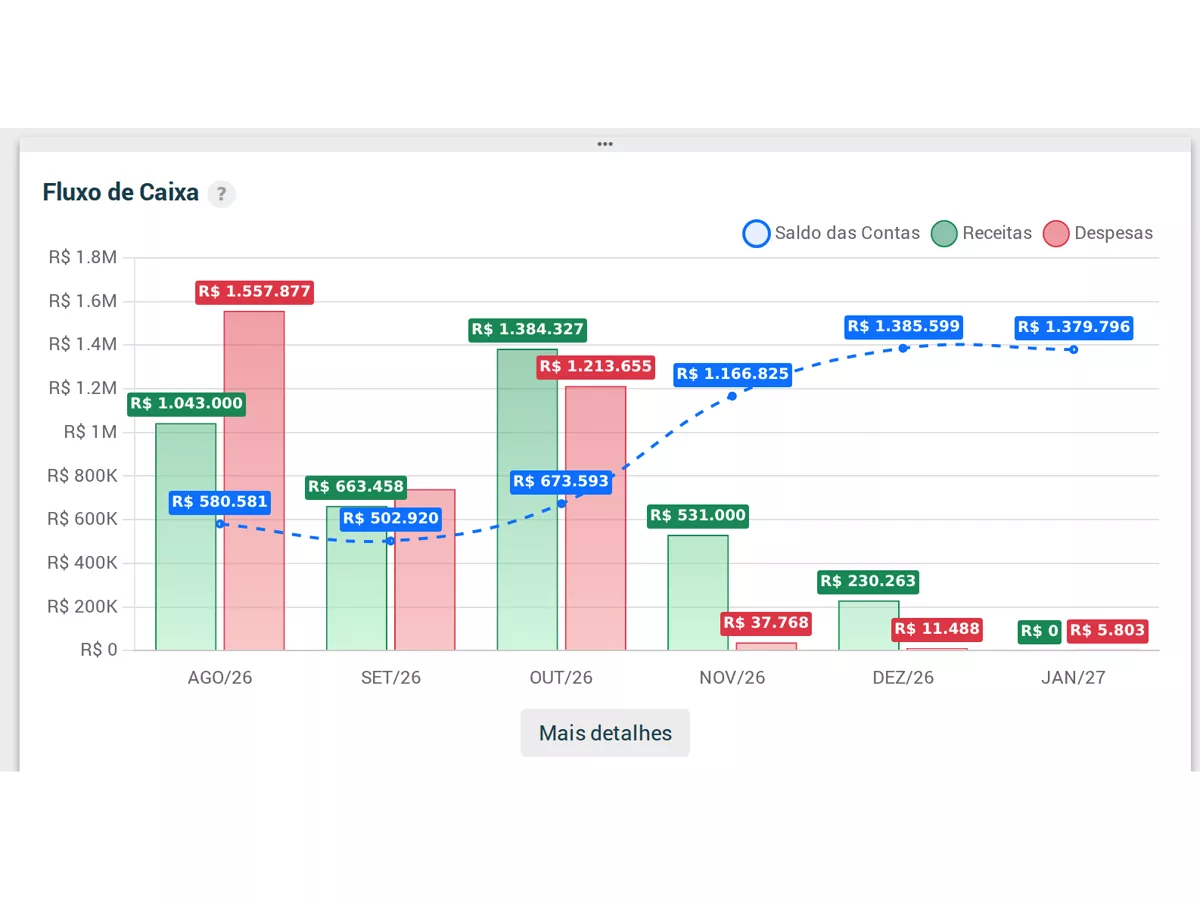Select the OUT/26 receitas label R$ 1.384.327

(528, 330)
